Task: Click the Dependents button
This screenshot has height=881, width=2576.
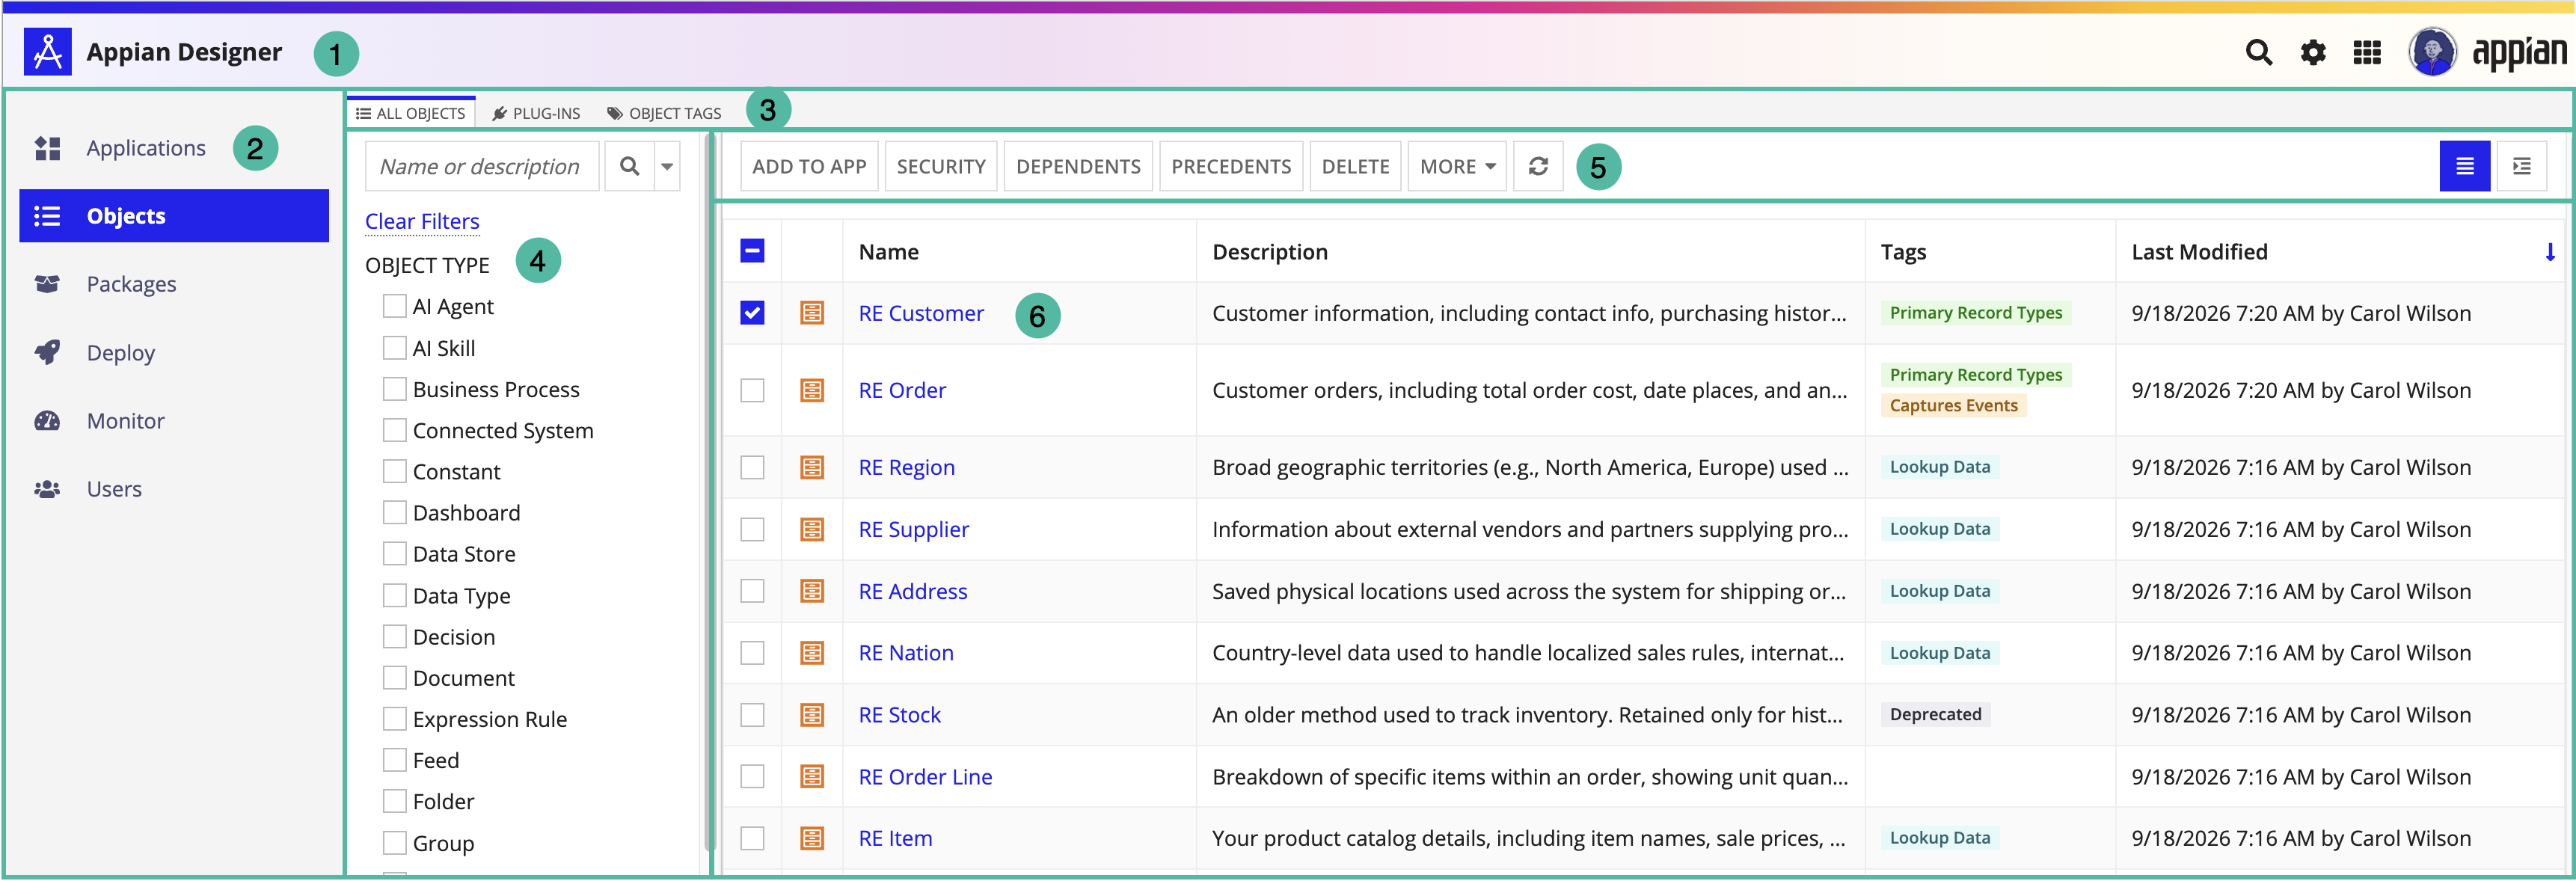Action: pyautogui.click(x=1078, y=166)
